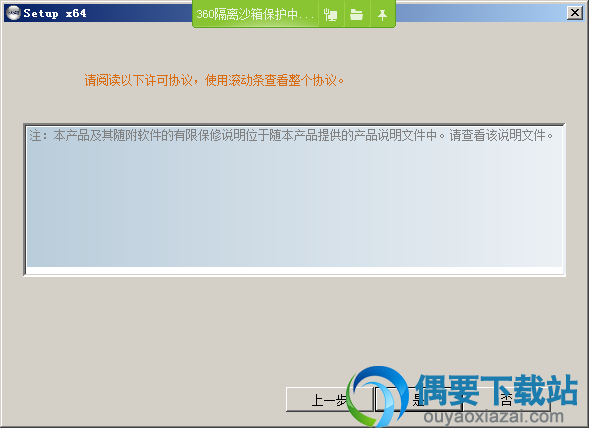This screenshot has width=589, height=428.
Task: Click the sandbox monitor icon in green bar
Action: (x=331, y=15)
